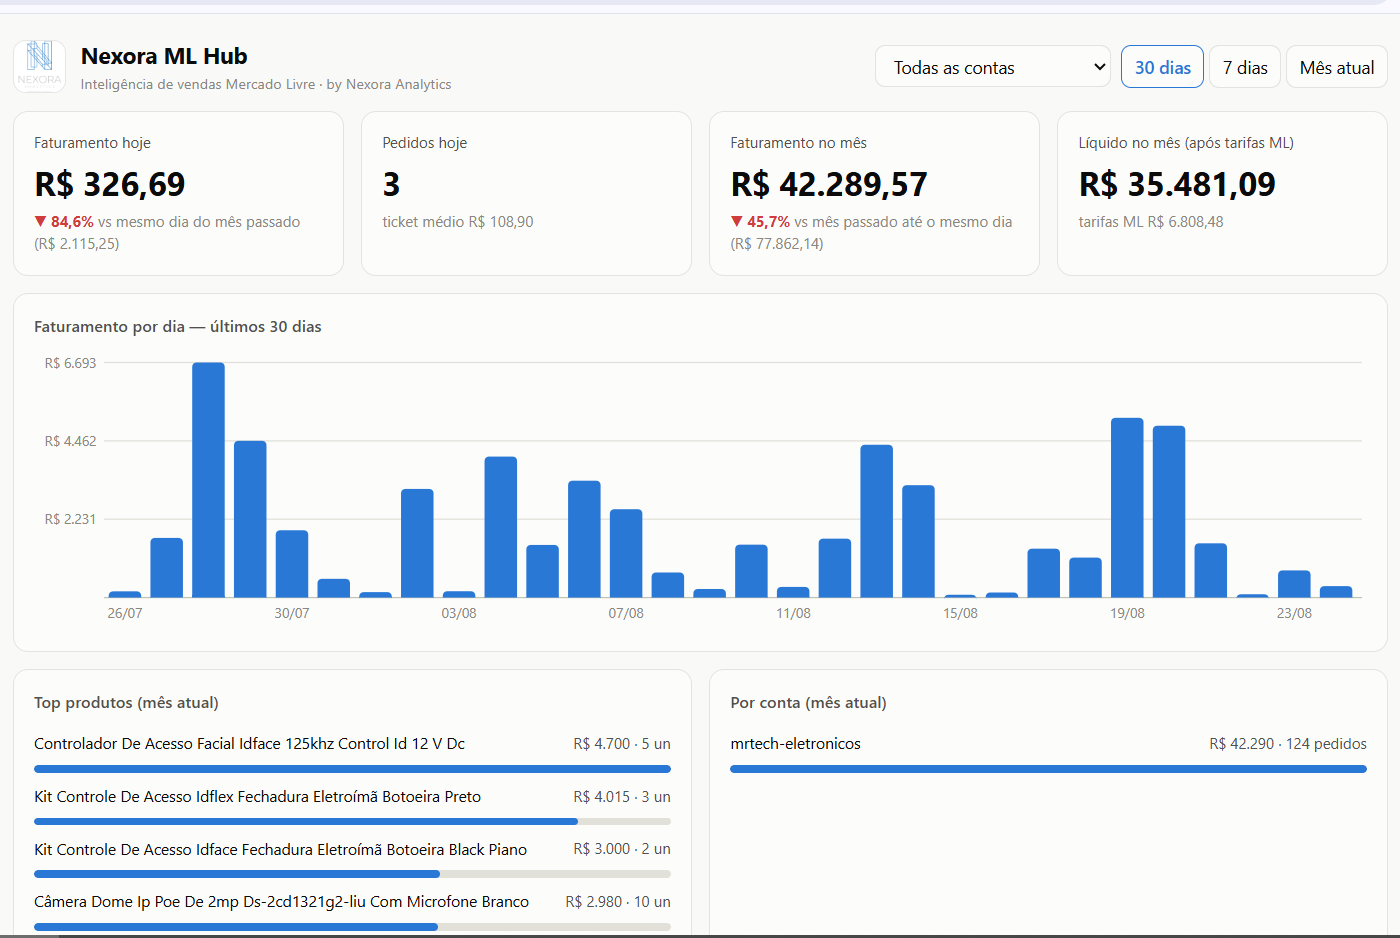Click the 07/08 date label
The height and width of the screenshot is (938, 1400).
(x=626, y=613)
